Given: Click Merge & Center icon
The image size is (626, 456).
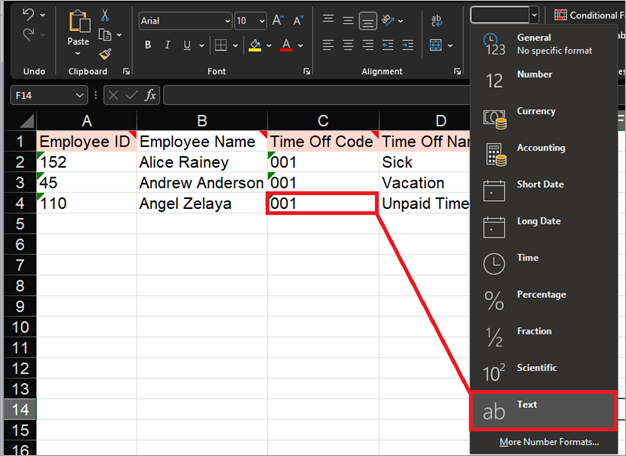Looking at the screenshot, I should click(436, 45).
